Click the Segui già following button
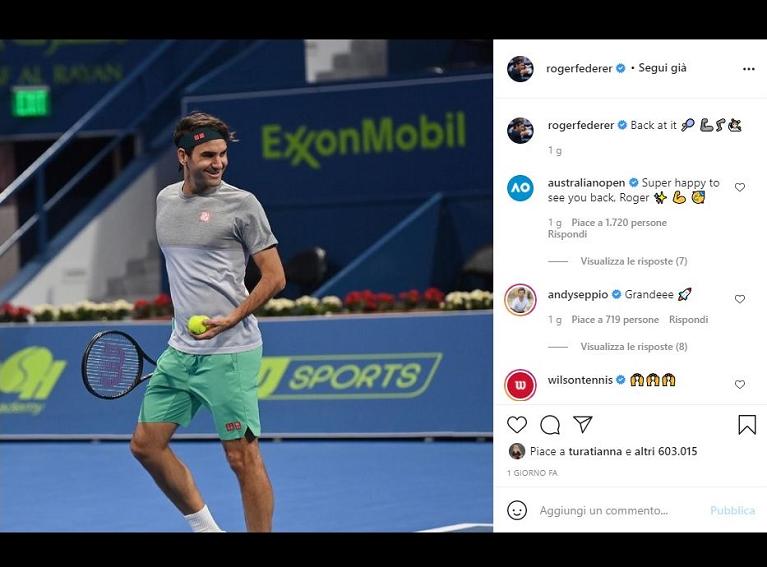The image size is (767, 567). [x=662, y=68]
